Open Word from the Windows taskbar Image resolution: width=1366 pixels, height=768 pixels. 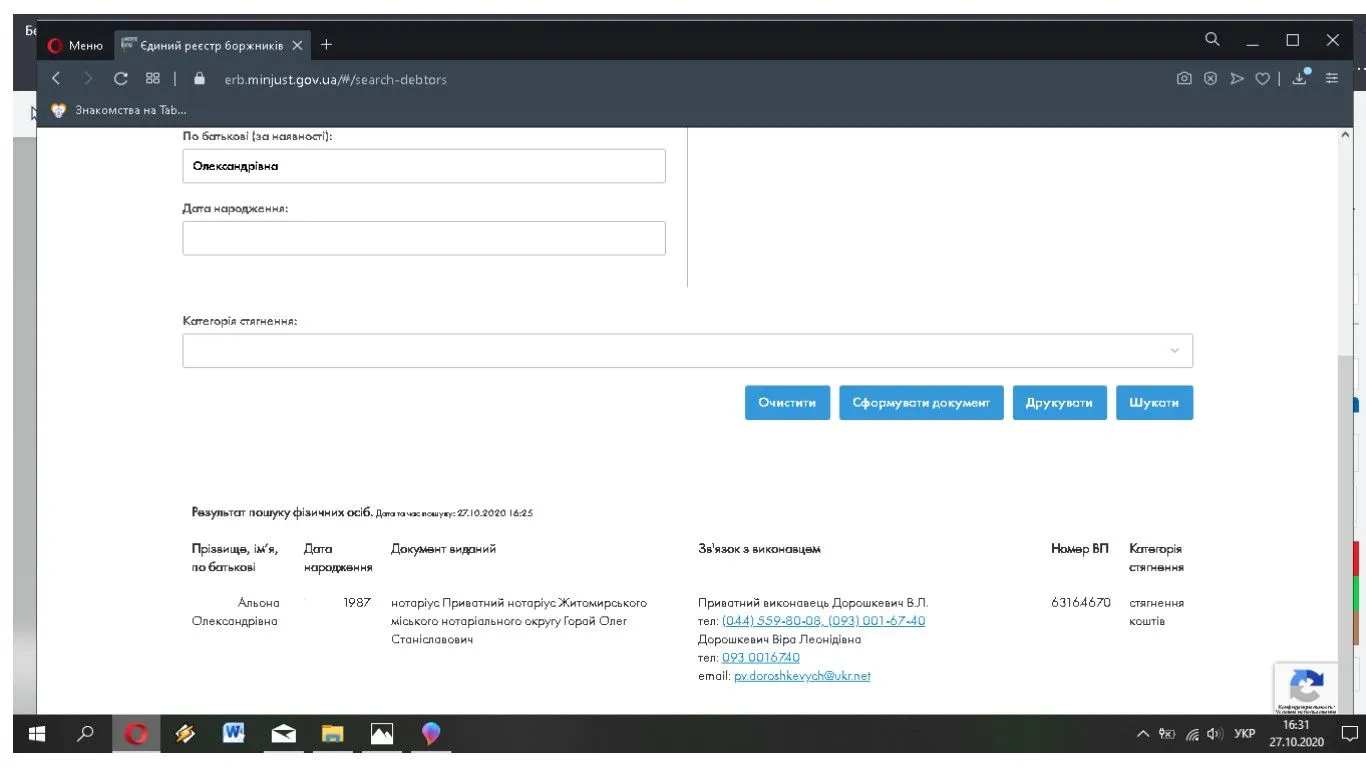234,734
